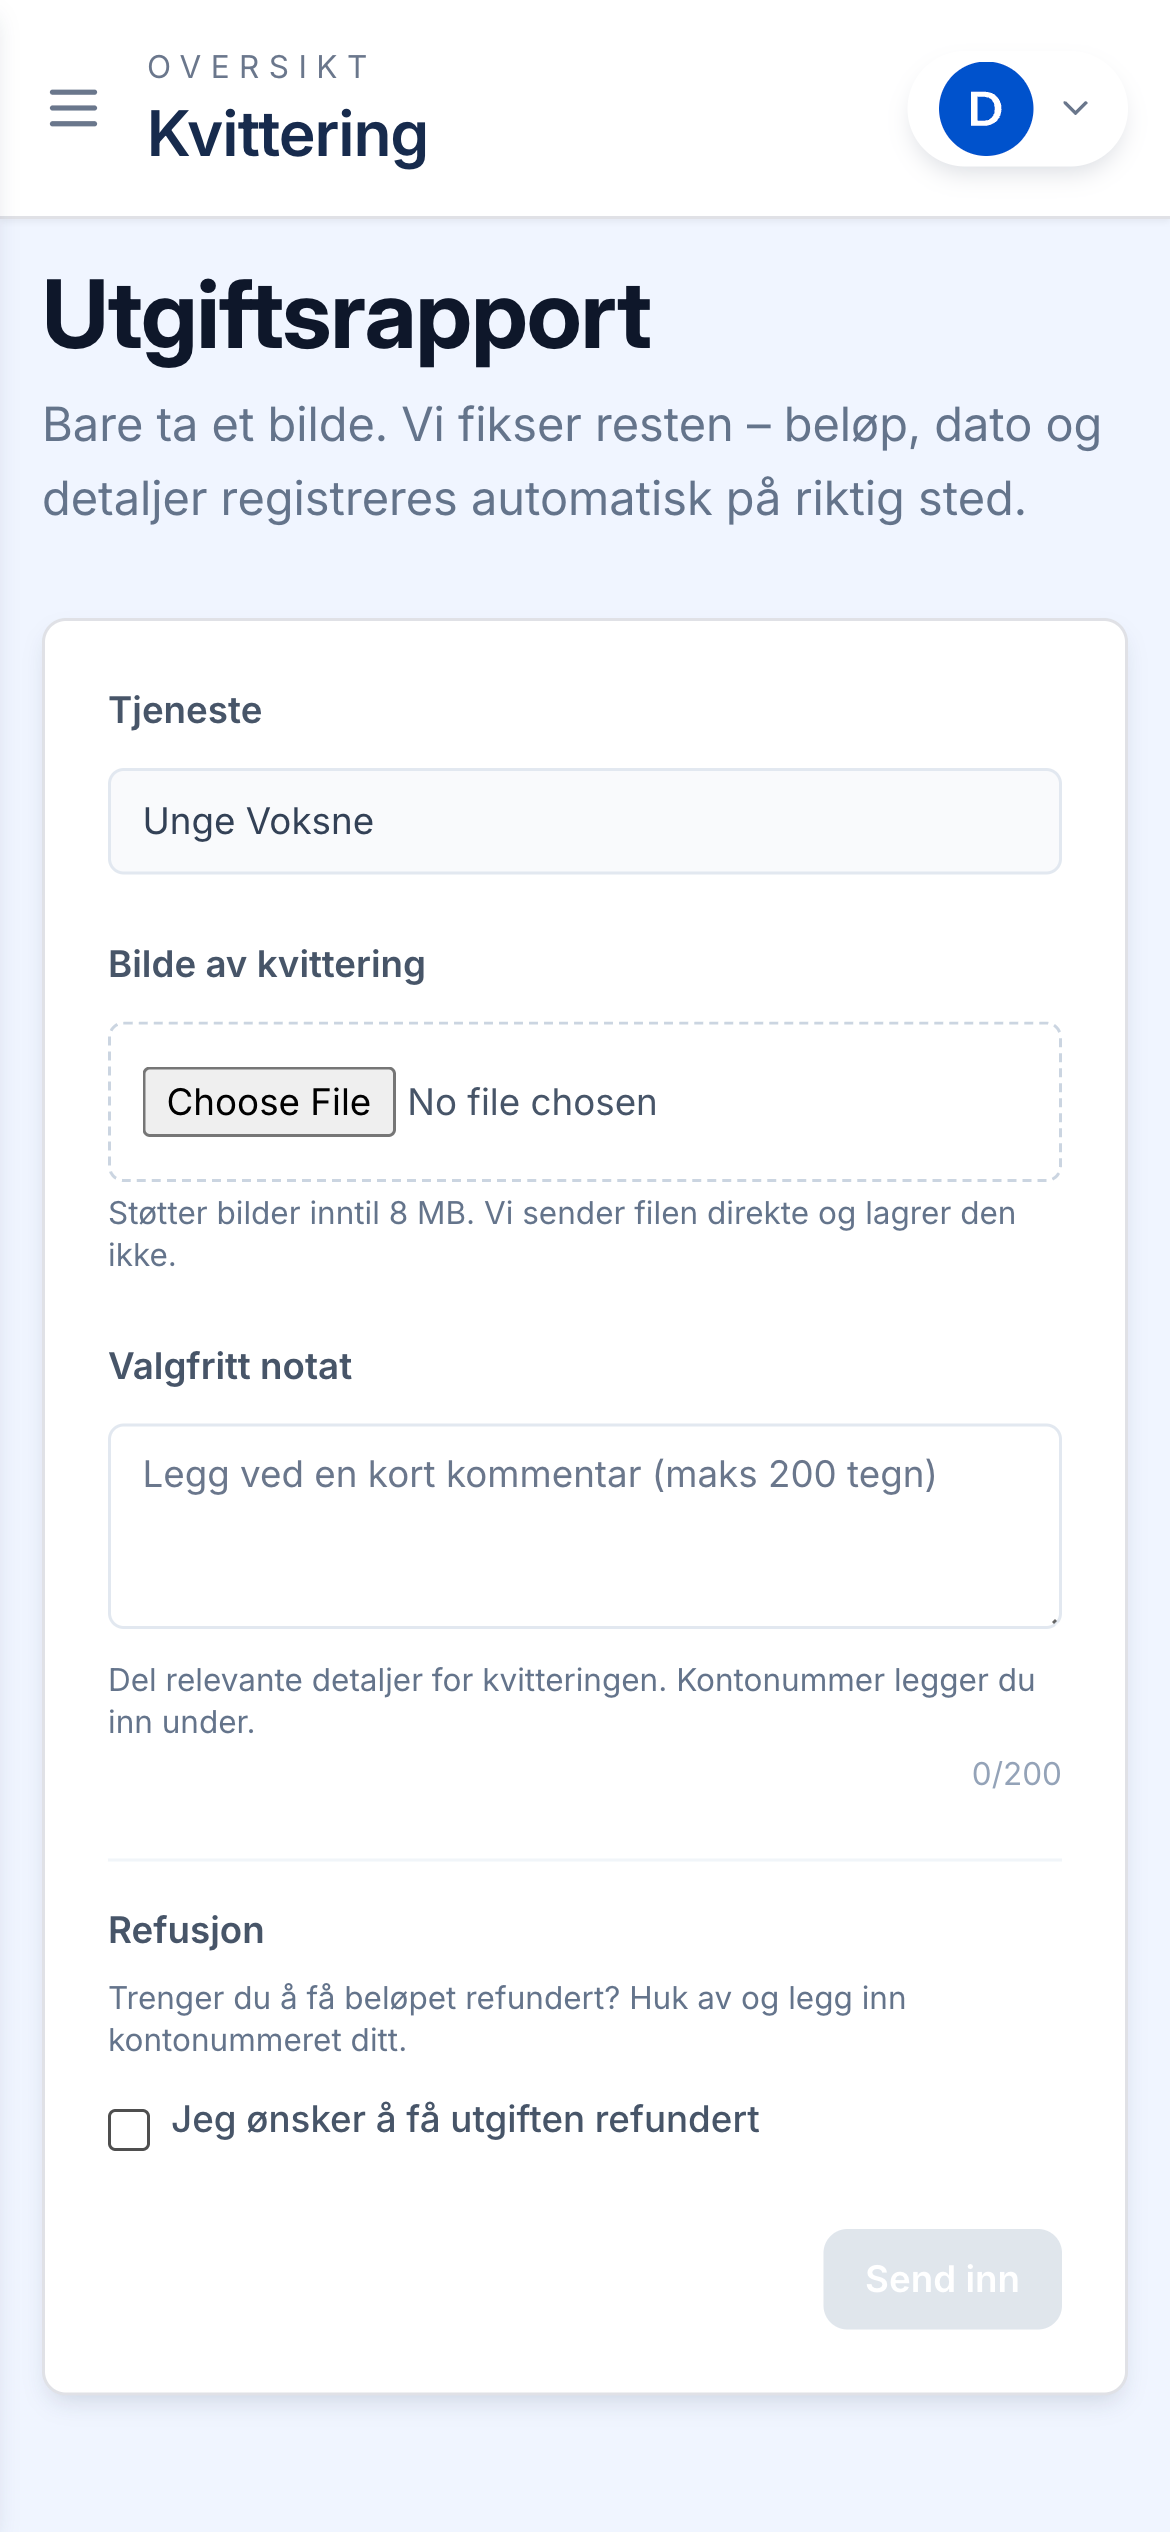Open the hamburger navigation menu
1170x2532 pixels.
pos(74,109)
